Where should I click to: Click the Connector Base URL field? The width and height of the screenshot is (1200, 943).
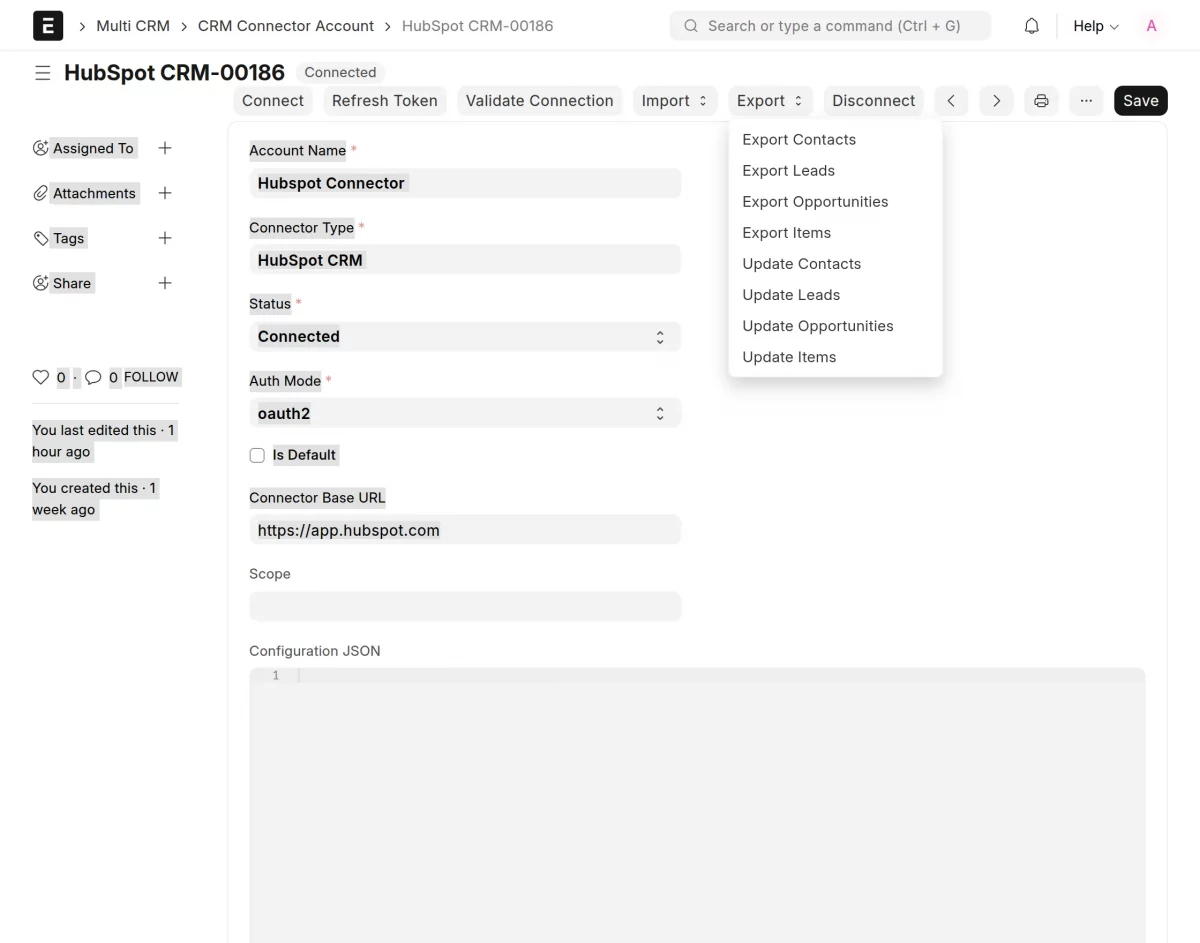click(x=465, y=530)
